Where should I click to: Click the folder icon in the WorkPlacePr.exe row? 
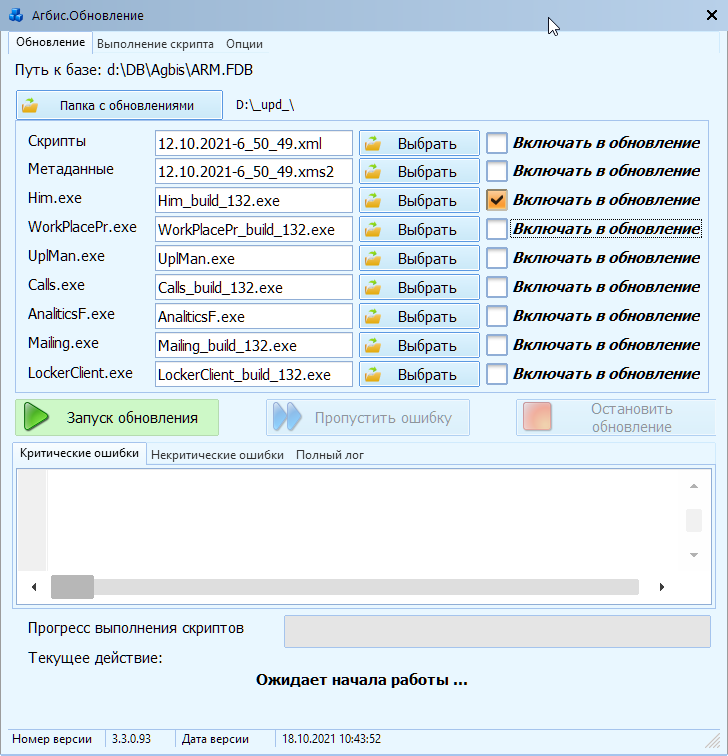[x=373, y=230]
